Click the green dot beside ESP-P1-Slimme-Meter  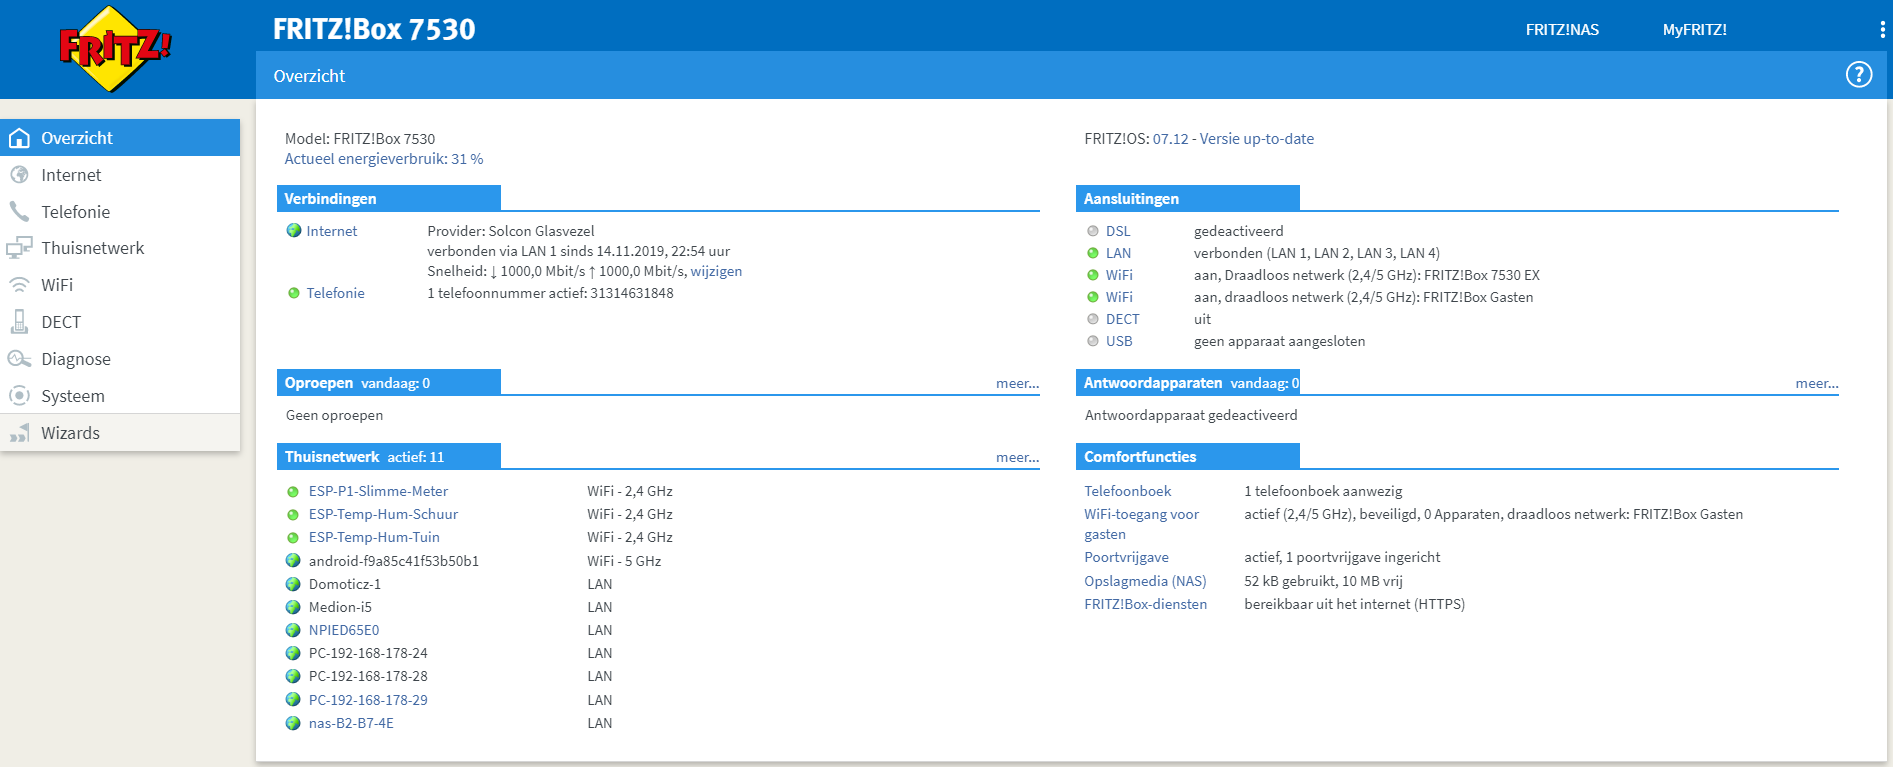(x=293, y=492)
